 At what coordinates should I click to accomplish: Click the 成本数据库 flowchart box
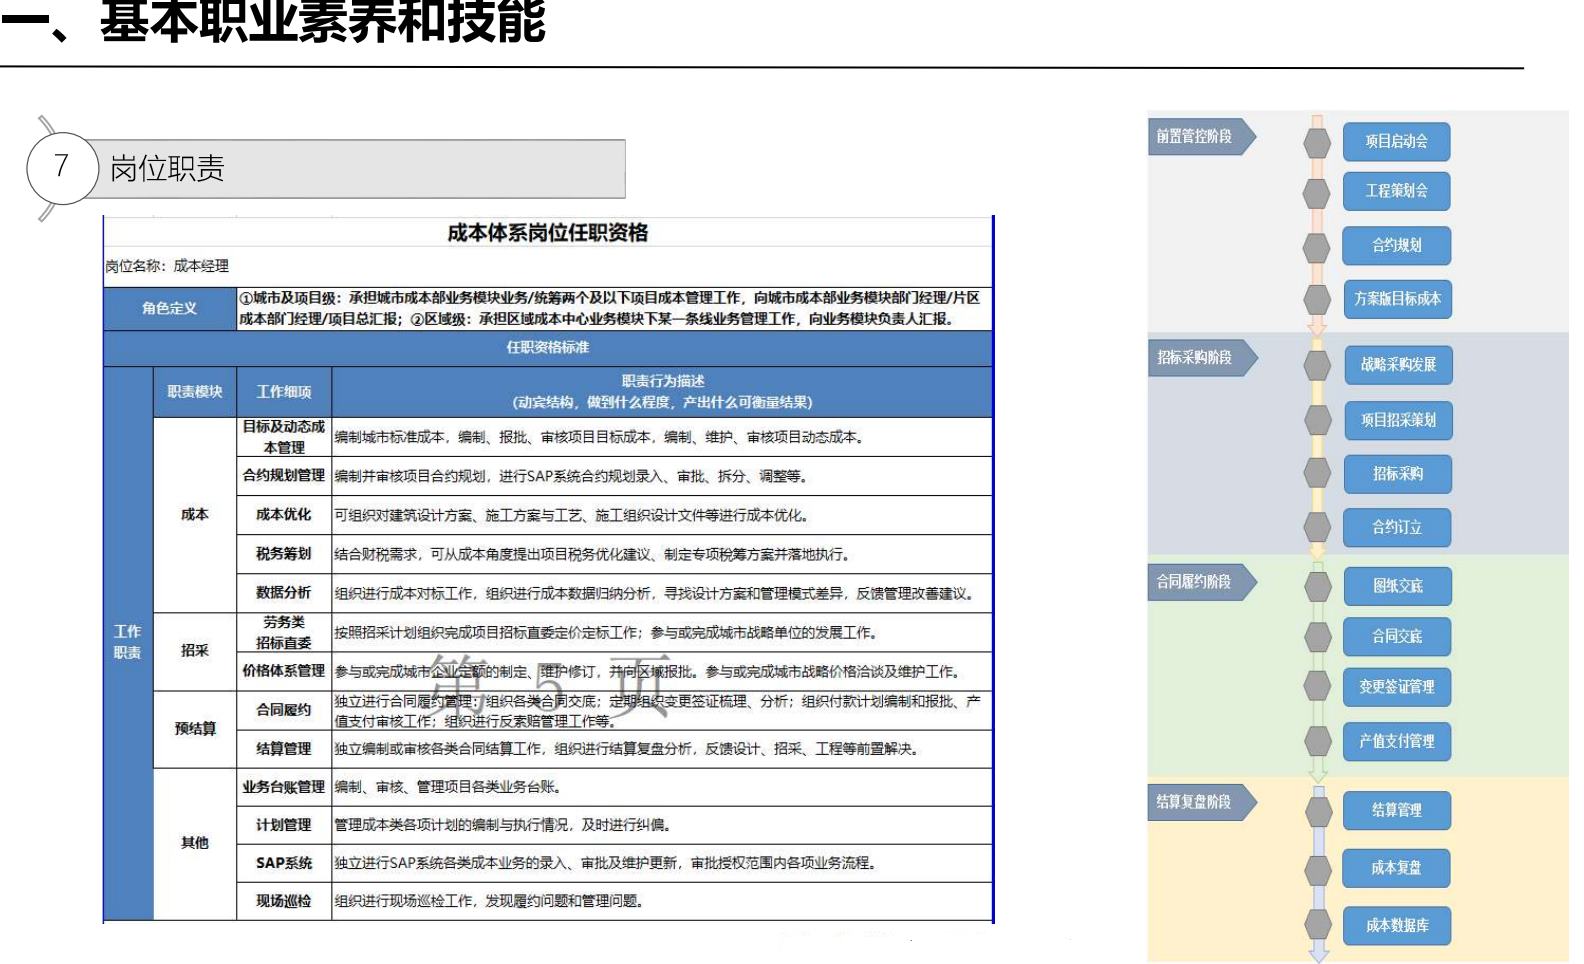point(1397,926)
